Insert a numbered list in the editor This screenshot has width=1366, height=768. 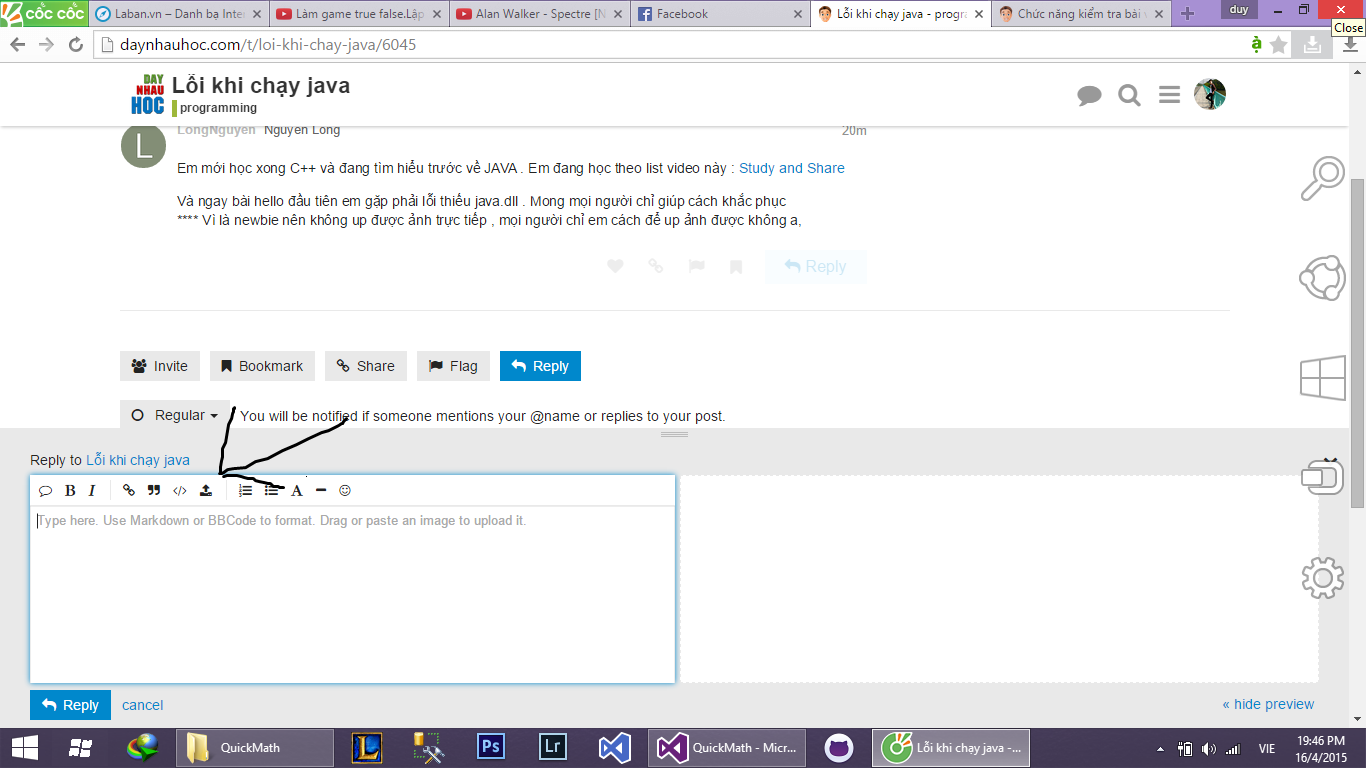coord(246,491)
